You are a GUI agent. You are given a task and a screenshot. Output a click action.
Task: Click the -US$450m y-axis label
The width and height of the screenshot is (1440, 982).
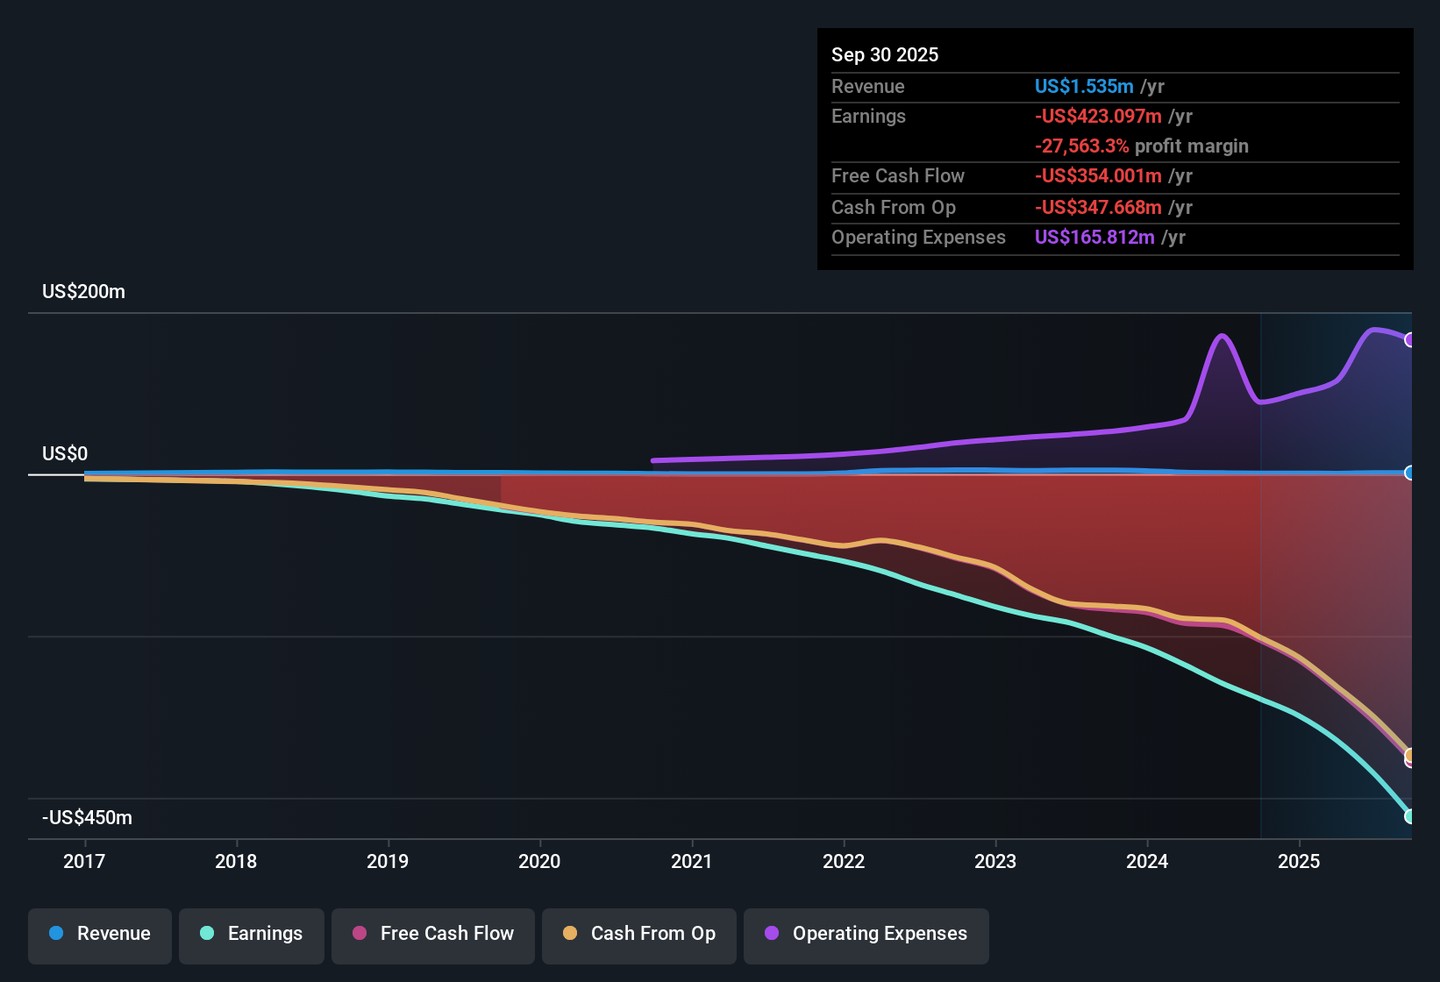click(x=87, y=818)
